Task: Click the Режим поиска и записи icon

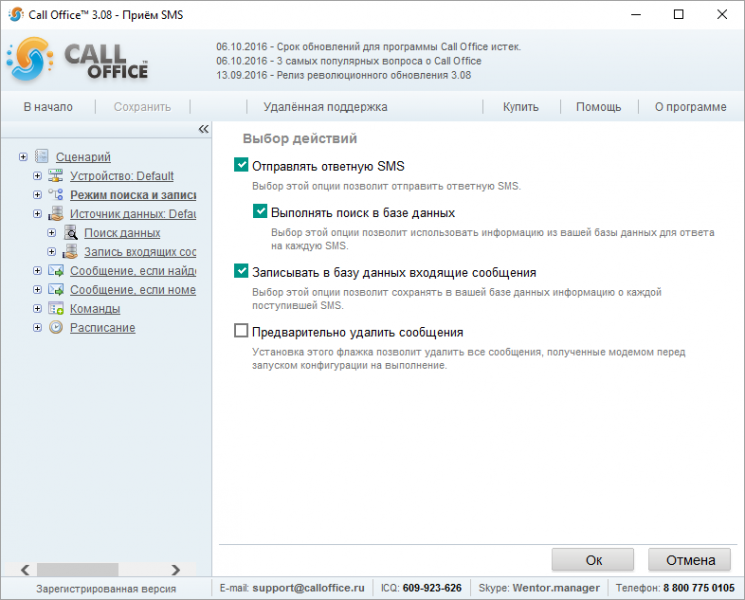Action: (x=56, y=194)
